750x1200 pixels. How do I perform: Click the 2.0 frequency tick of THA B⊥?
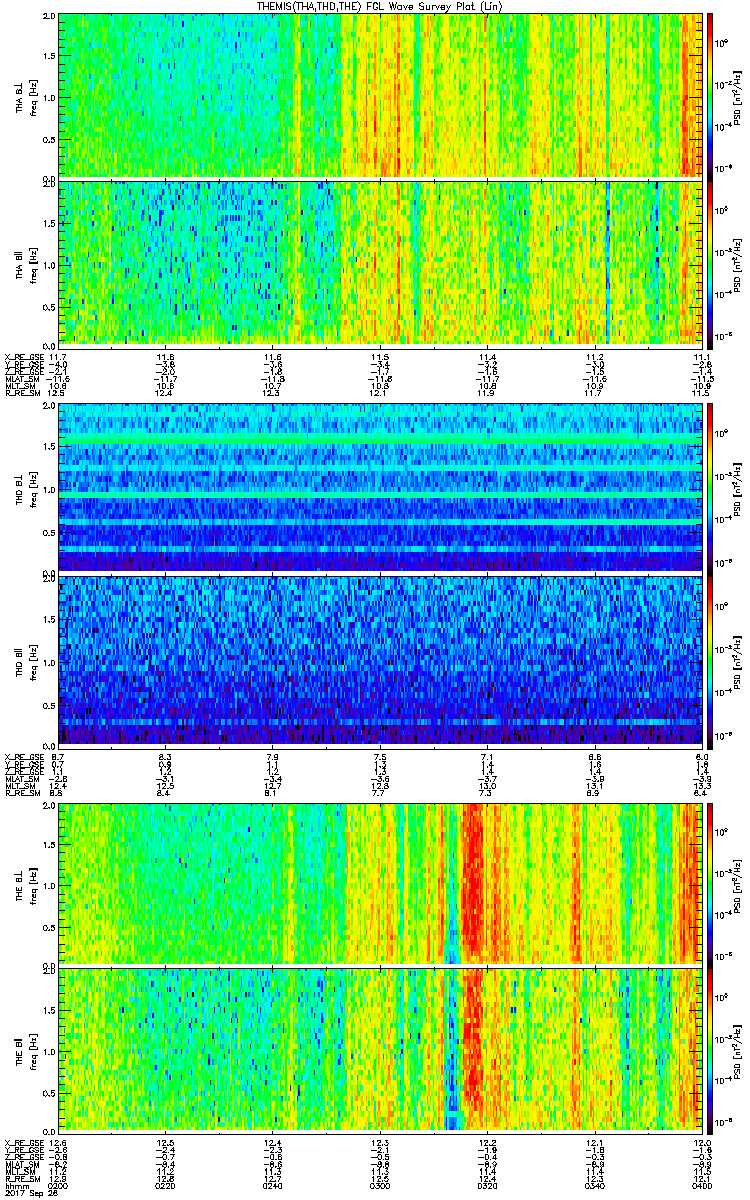(x=48, y=17)
